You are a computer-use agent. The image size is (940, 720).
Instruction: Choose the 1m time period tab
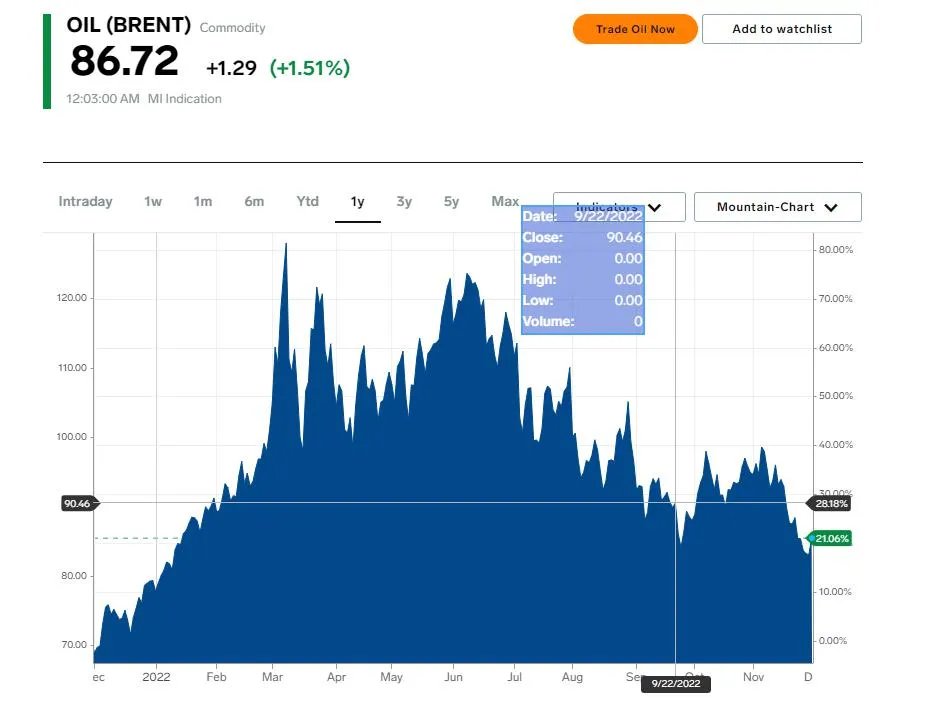pyautogui.click(x=203, y=202)
